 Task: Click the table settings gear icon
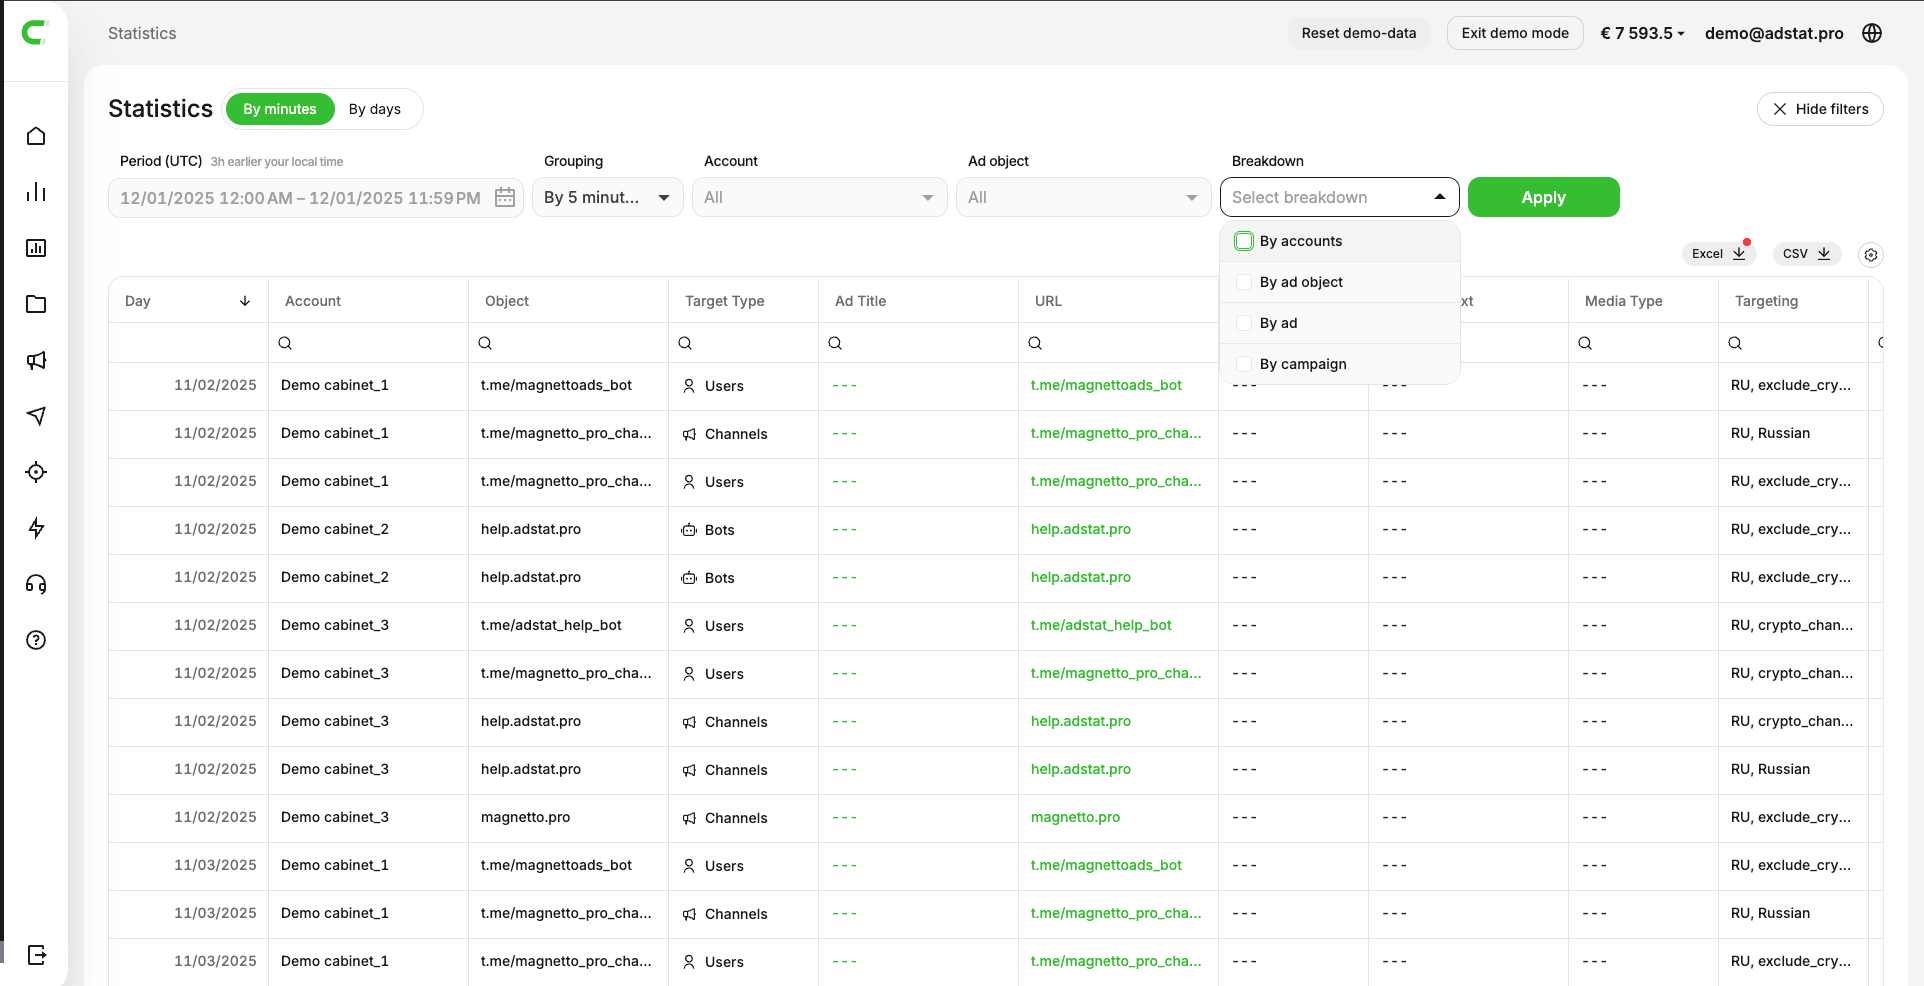1870,255
